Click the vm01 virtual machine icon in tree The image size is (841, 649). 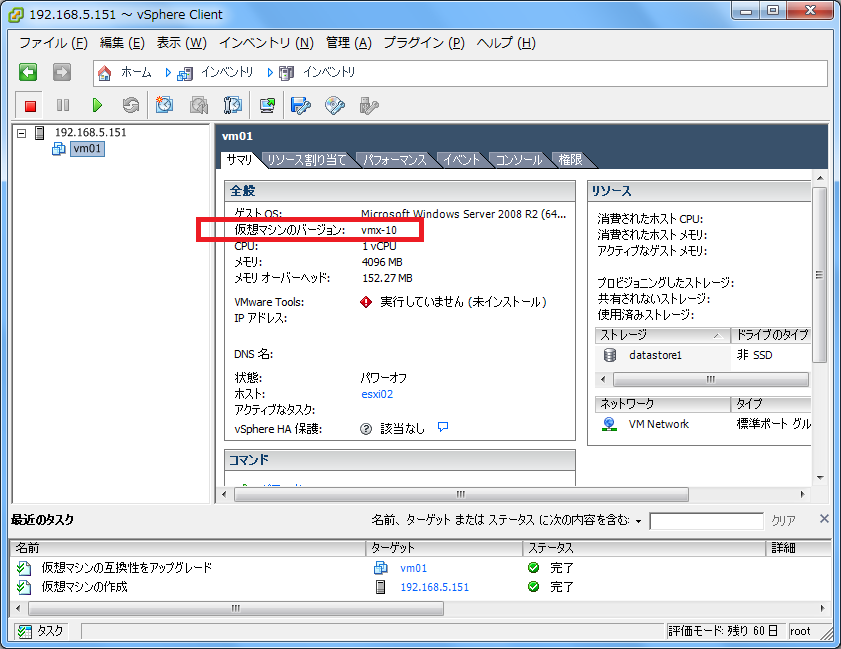pyautogui.click(x=58, y=149)
